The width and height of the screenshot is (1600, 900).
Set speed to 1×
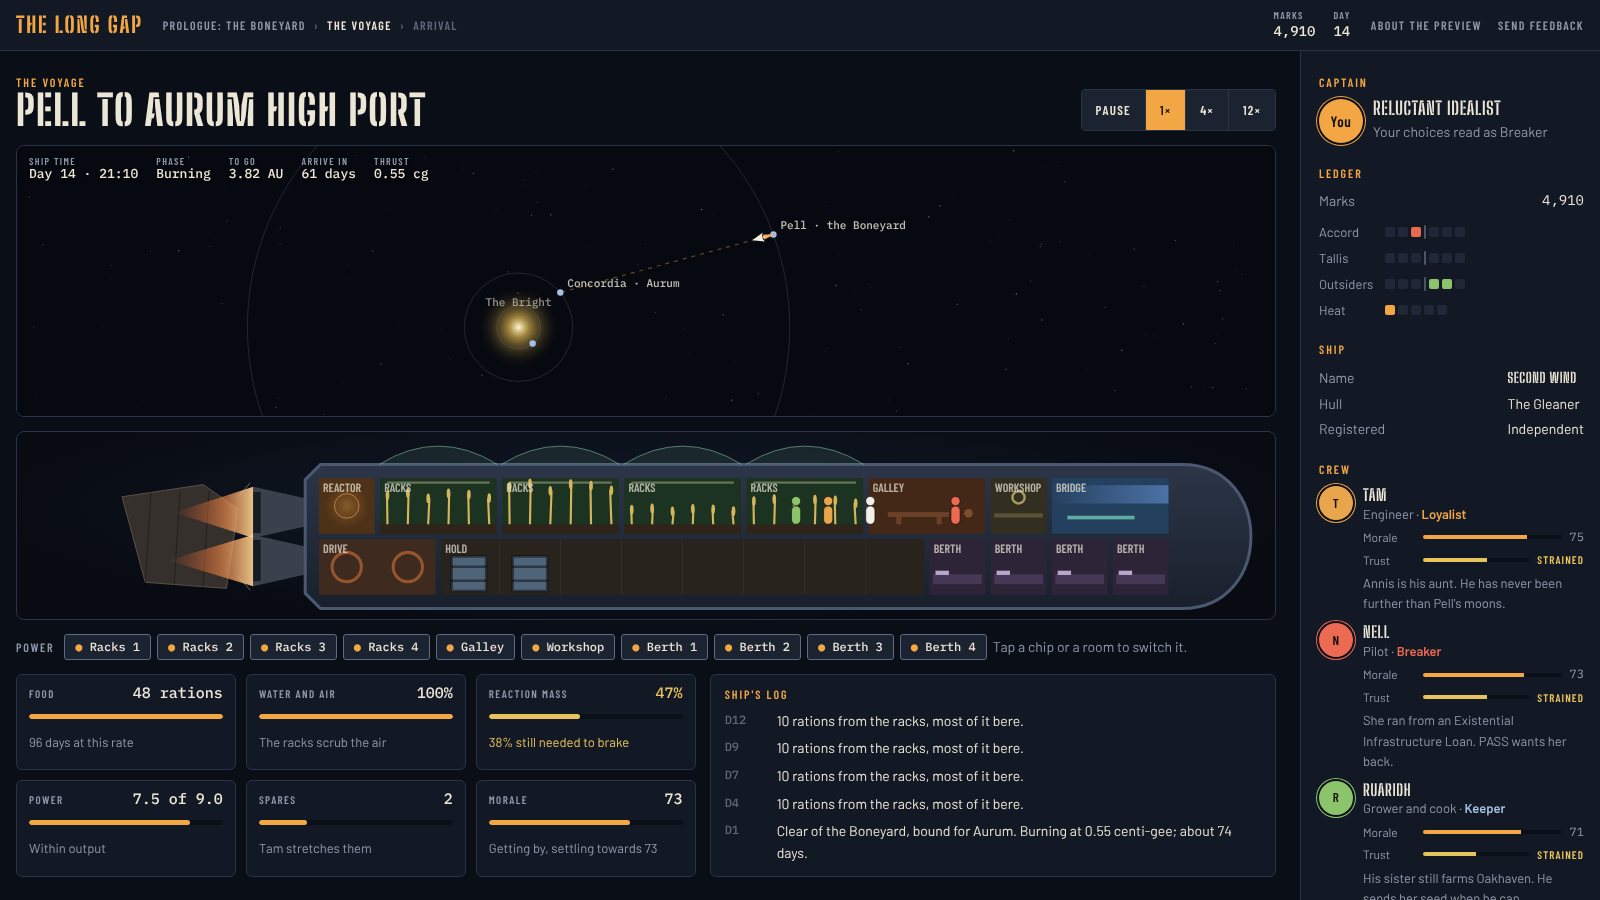1165,110
